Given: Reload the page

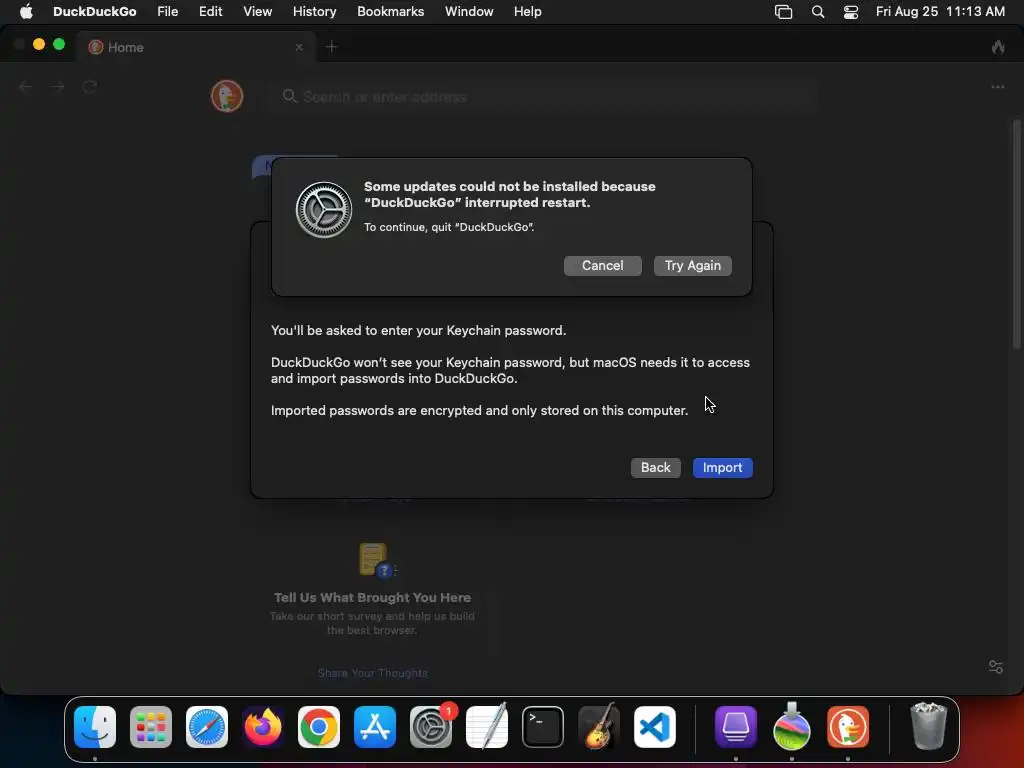Looking at the screenshot, I should [x=90, y=87].
